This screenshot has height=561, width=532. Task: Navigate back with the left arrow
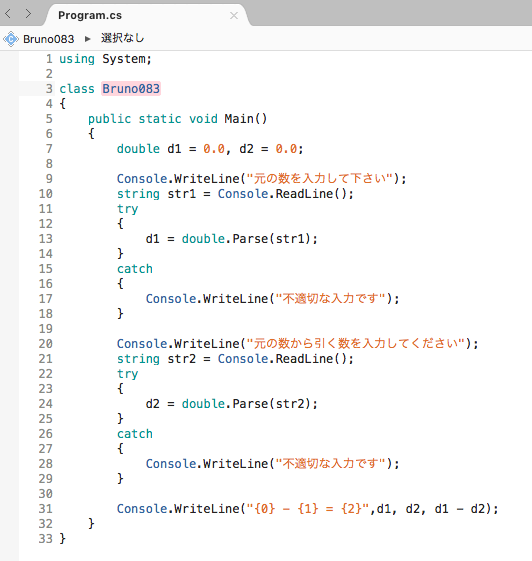click(8, 14)
